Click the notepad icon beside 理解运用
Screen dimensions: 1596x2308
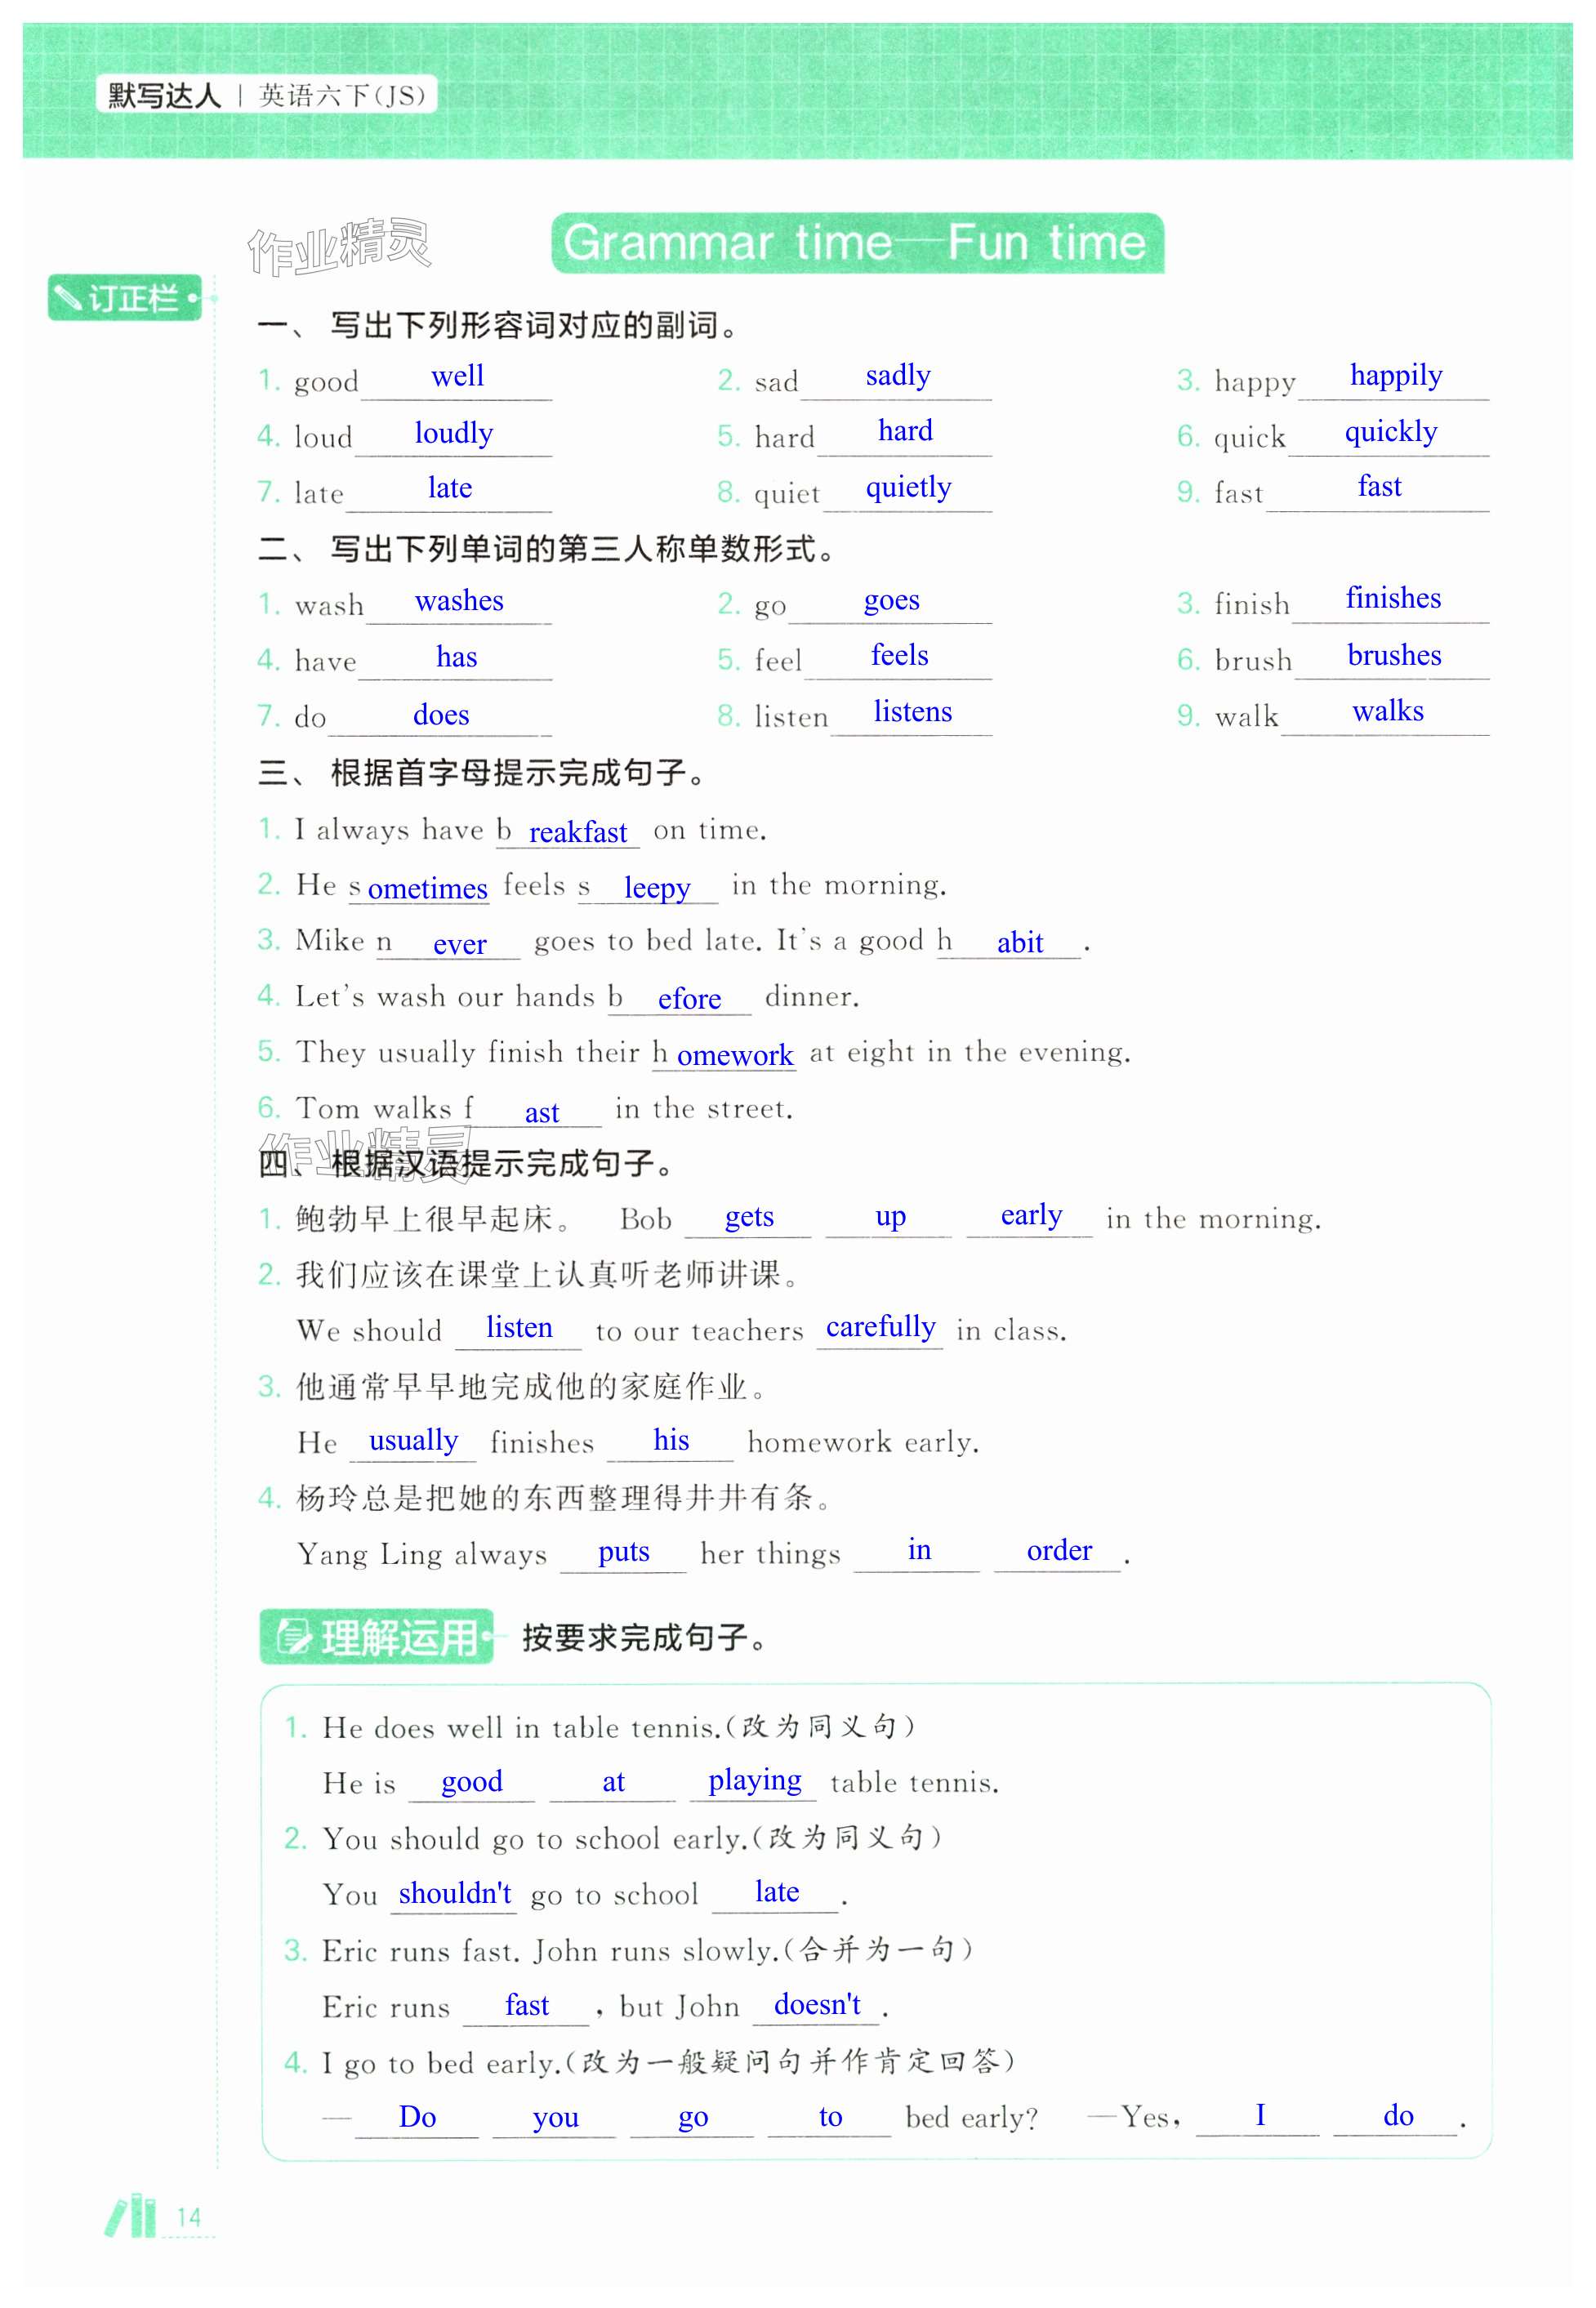click(x=294, y=1637)
